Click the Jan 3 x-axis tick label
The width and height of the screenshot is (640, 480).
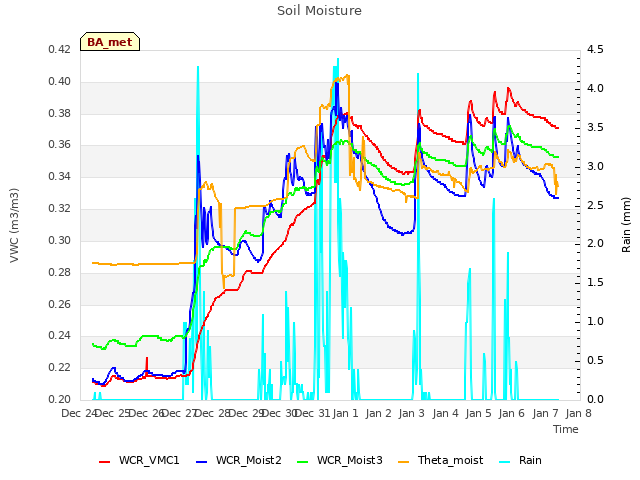[x=411, y=413]
